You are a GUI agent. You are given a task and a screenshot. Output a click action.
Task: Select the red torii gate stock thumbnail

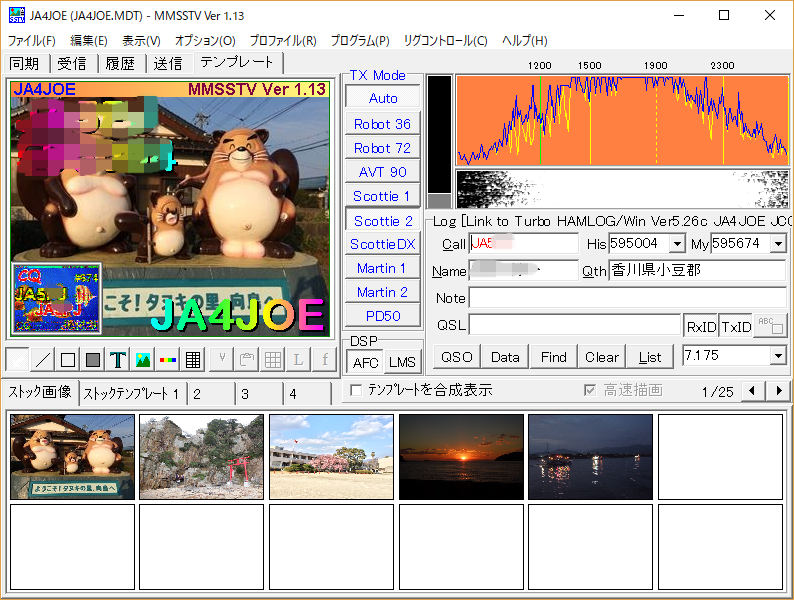202,457
